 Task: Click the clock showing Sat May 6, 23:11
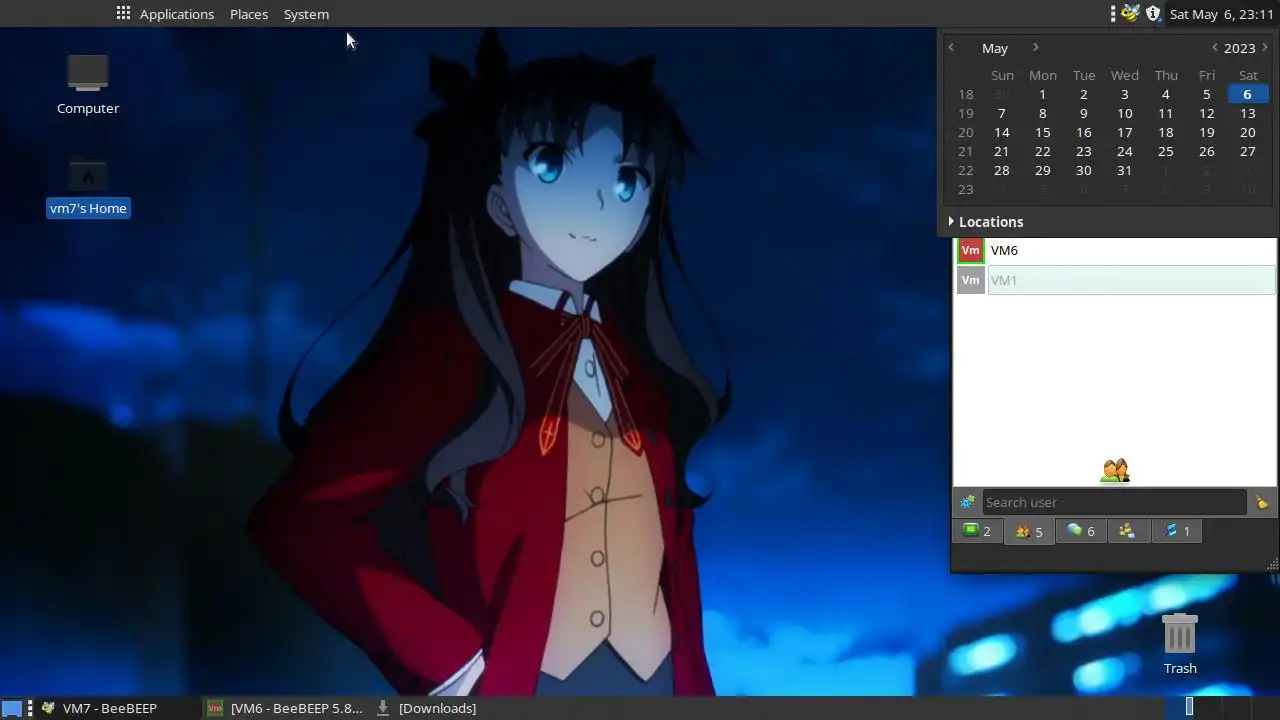pos(1221,14)
